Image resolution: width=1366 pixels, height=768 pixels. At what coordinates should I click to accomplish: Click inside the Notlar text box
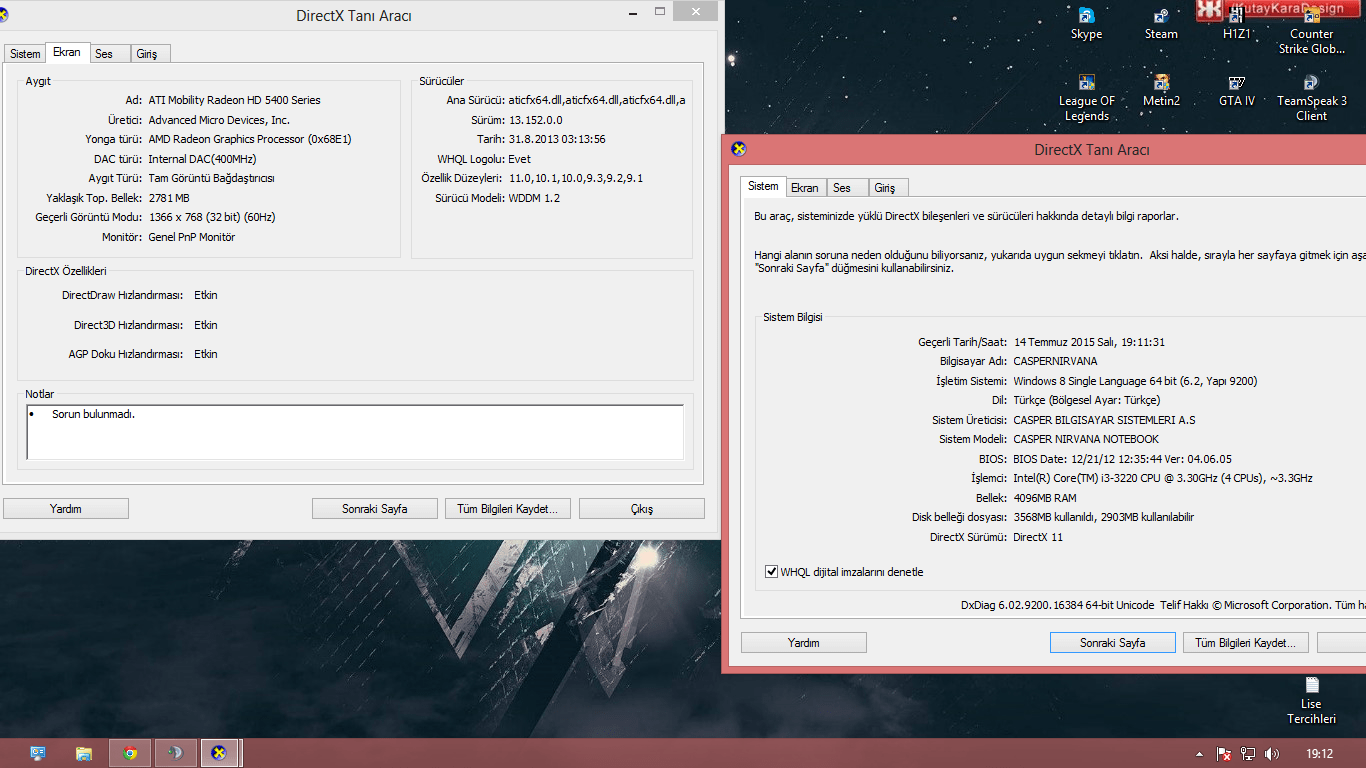355,432
